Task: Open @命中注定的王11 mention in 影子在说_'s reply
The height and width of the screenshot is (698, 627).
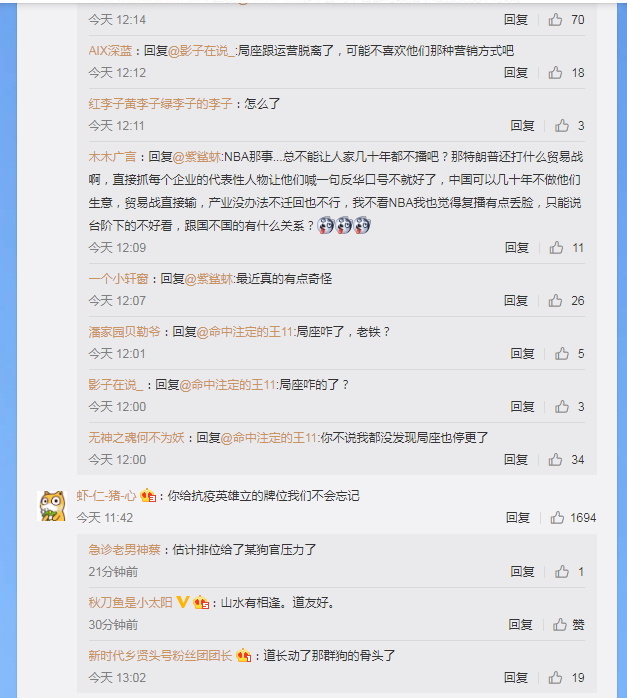Action: click(x=228, y=385)
